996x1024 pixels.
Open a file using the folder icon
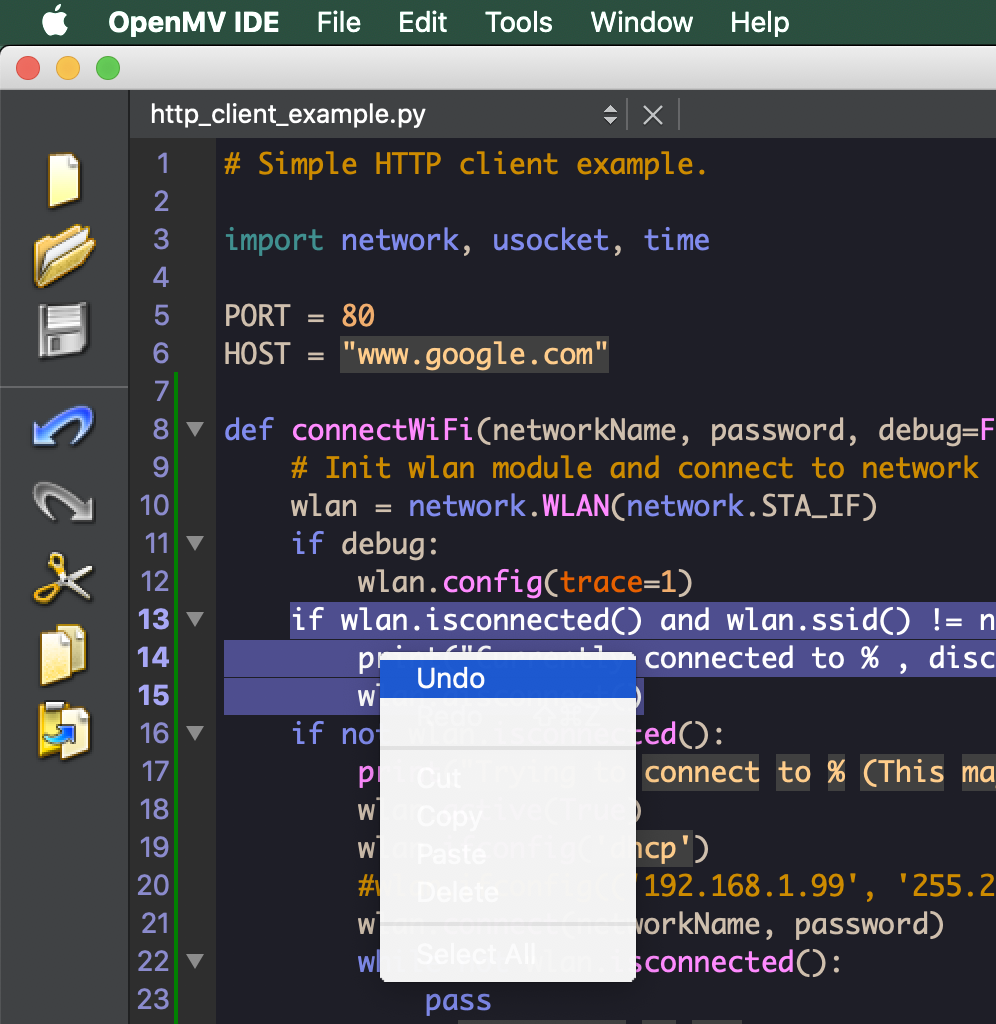point(64,255)
